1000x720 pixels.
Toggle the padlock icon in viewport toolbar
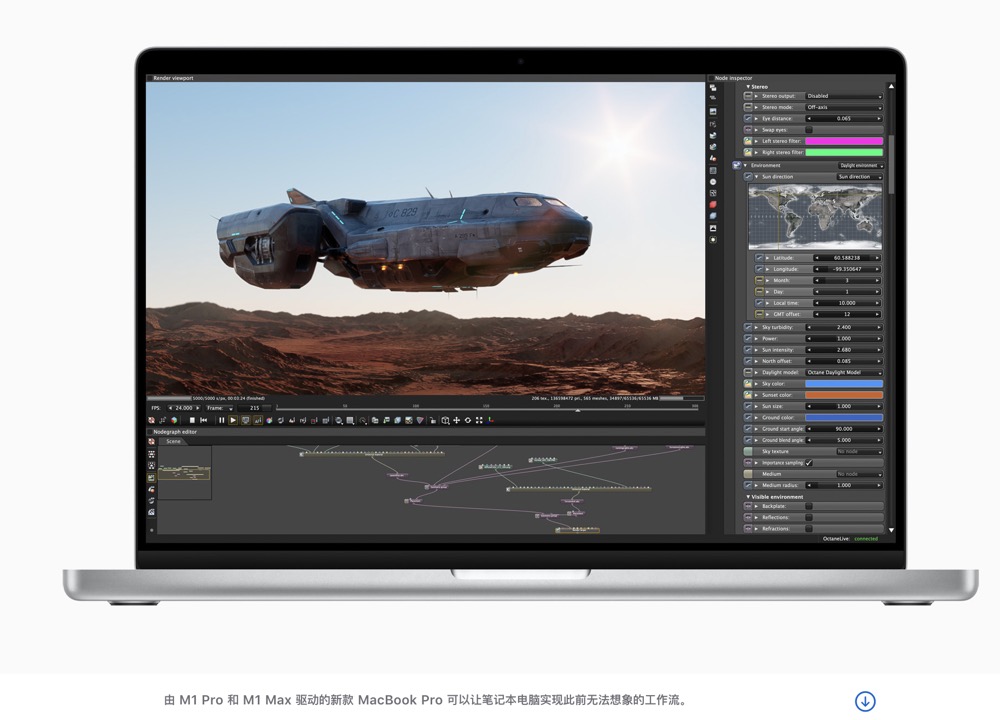pos(432,420)
